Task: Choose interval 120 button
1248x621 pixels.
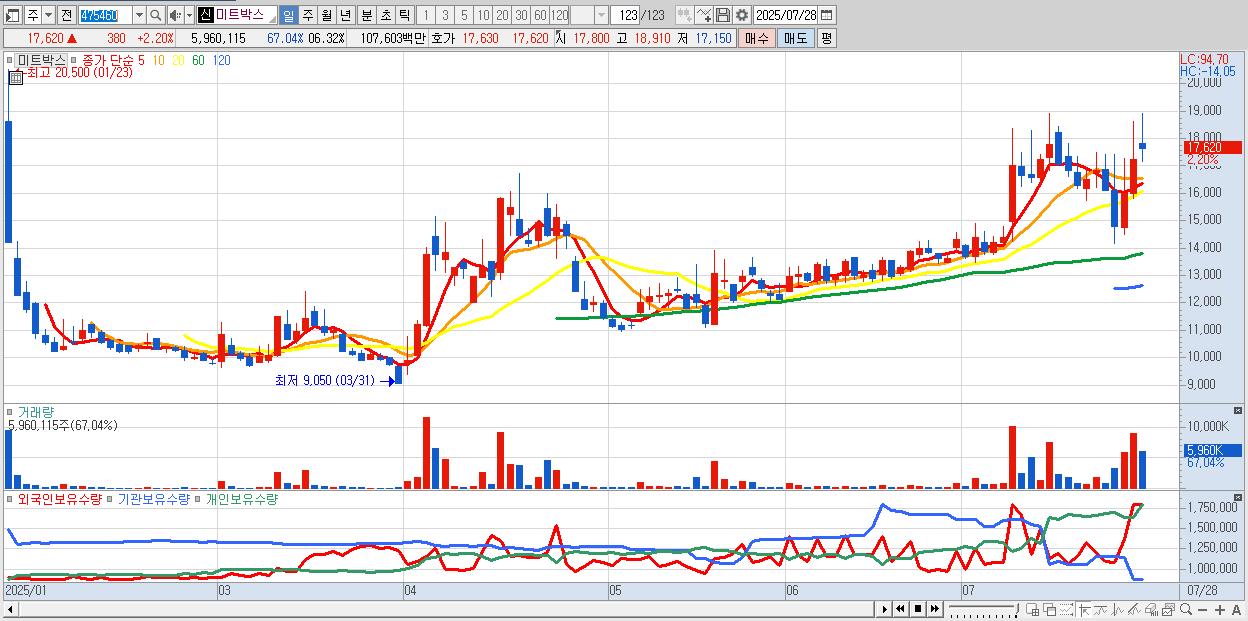Action: [559, 15]
